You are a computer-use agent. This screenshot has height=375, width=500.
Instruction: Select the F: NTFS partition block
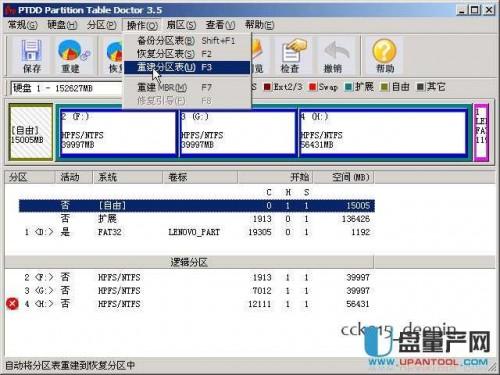[x=118, y=133]
